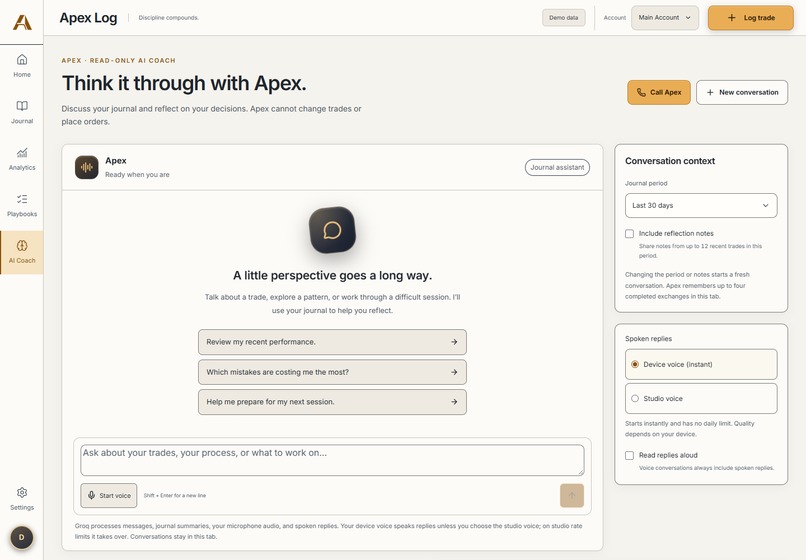Choose Review my recent performance suggestion
This screenshot has width=806, height=560.
(x=332, y=342)
